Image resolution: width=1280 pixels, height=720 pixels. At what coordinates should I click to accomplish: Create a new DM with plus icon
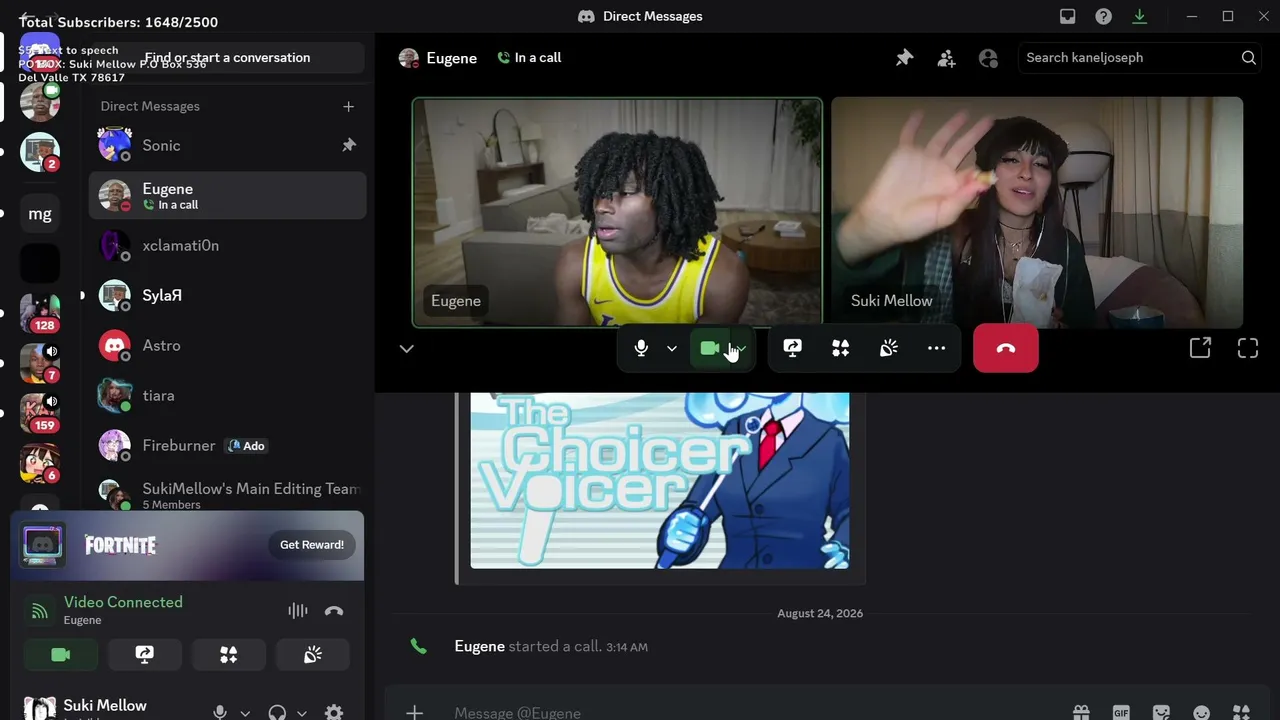[x=348, y=106]
